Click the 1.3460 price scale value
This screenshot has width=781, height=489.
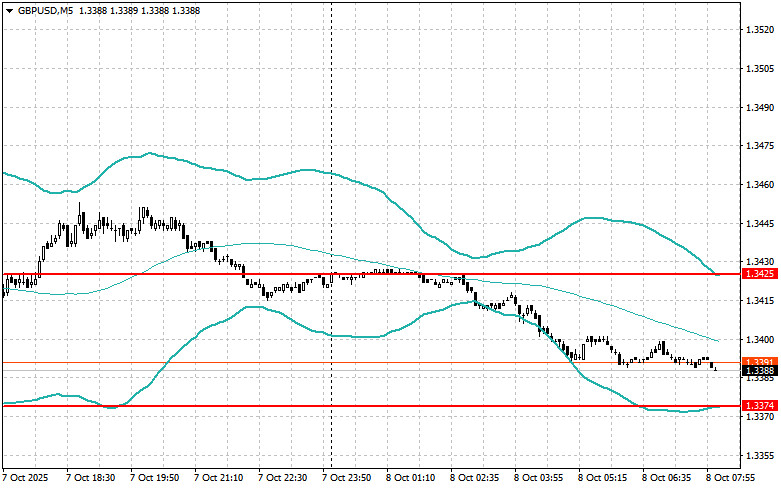(x=760, y=185)
